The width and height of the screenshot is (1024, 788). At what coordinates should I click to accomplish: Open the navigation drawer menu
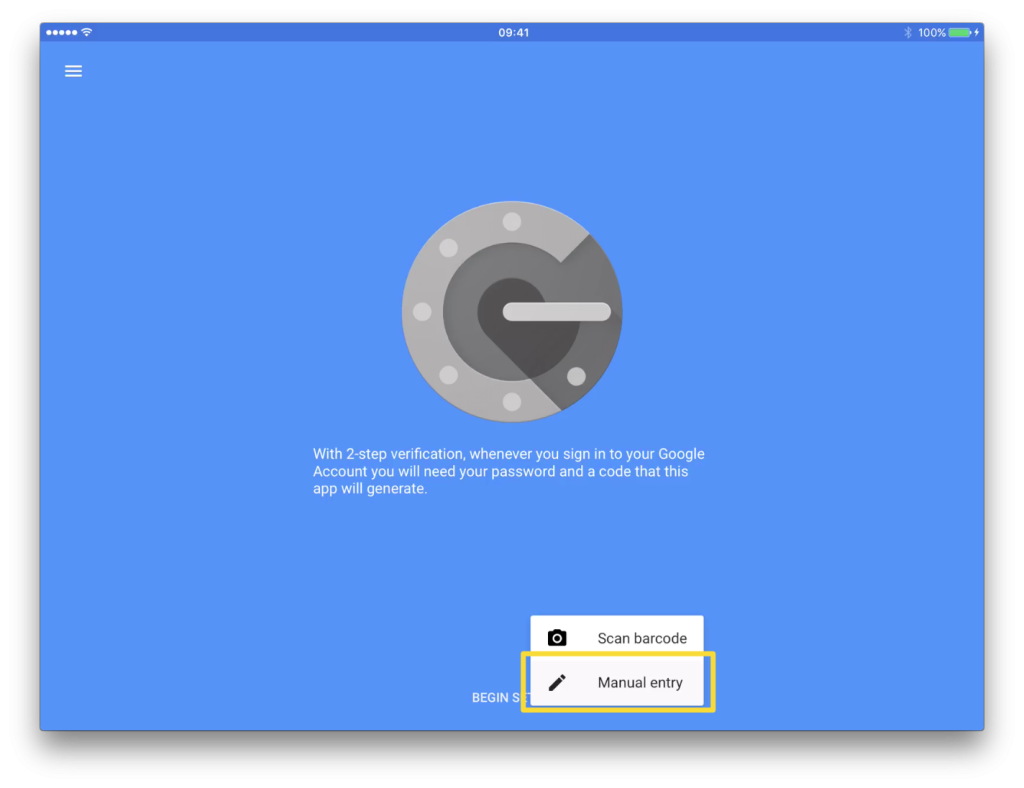(73, 71)
